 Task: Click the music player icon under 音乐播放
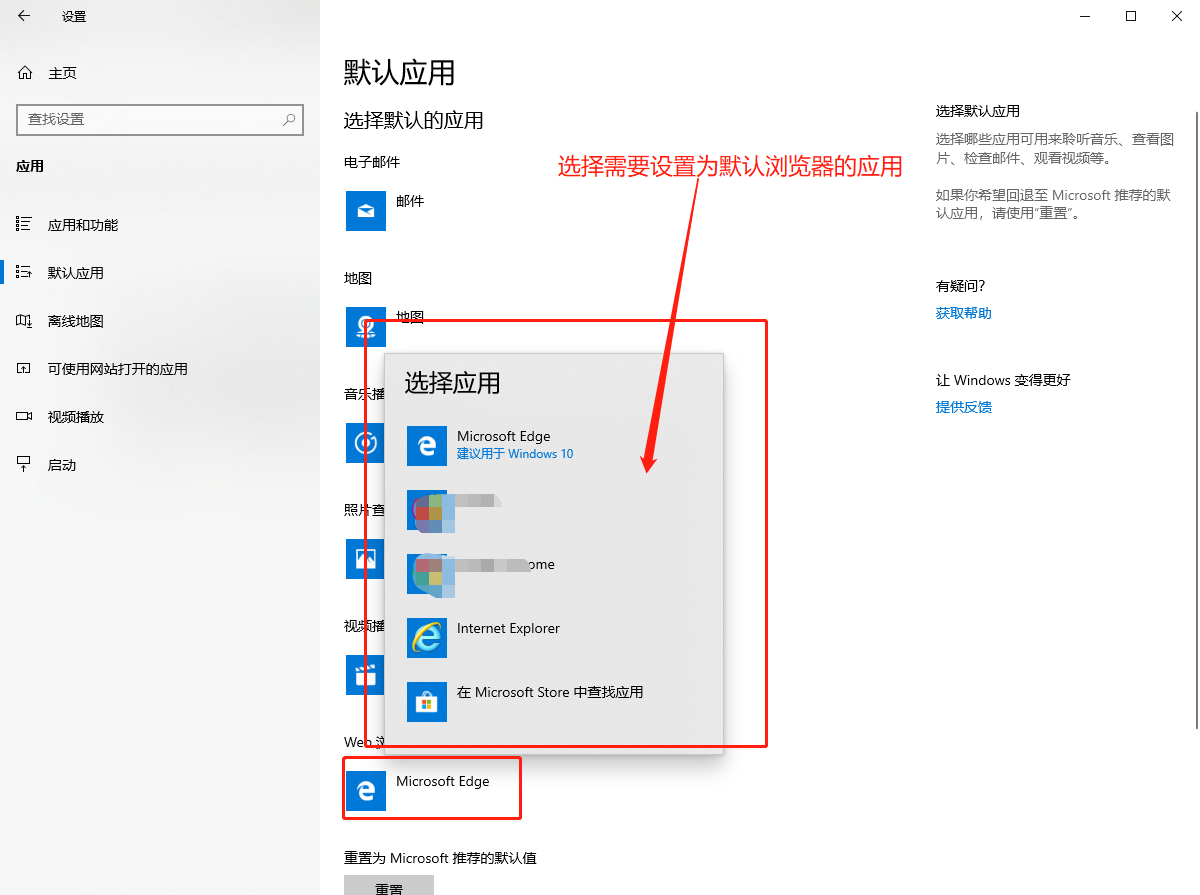365,443
